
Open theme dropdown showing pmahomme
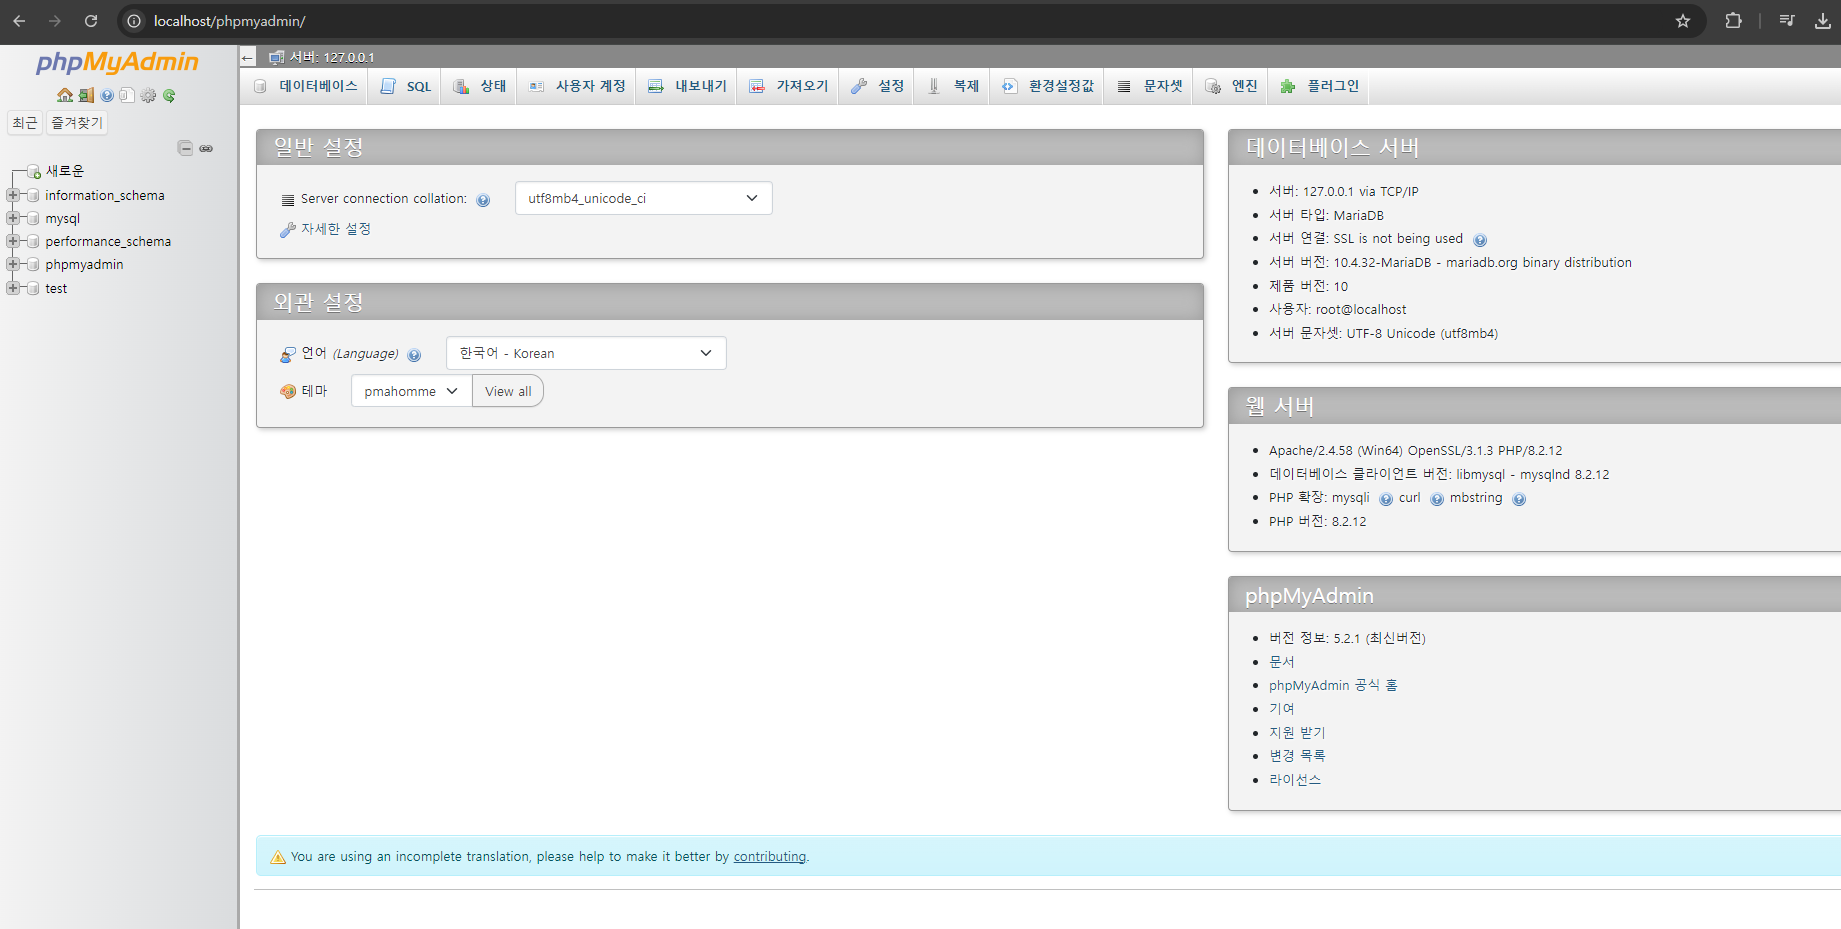point(411,391)
